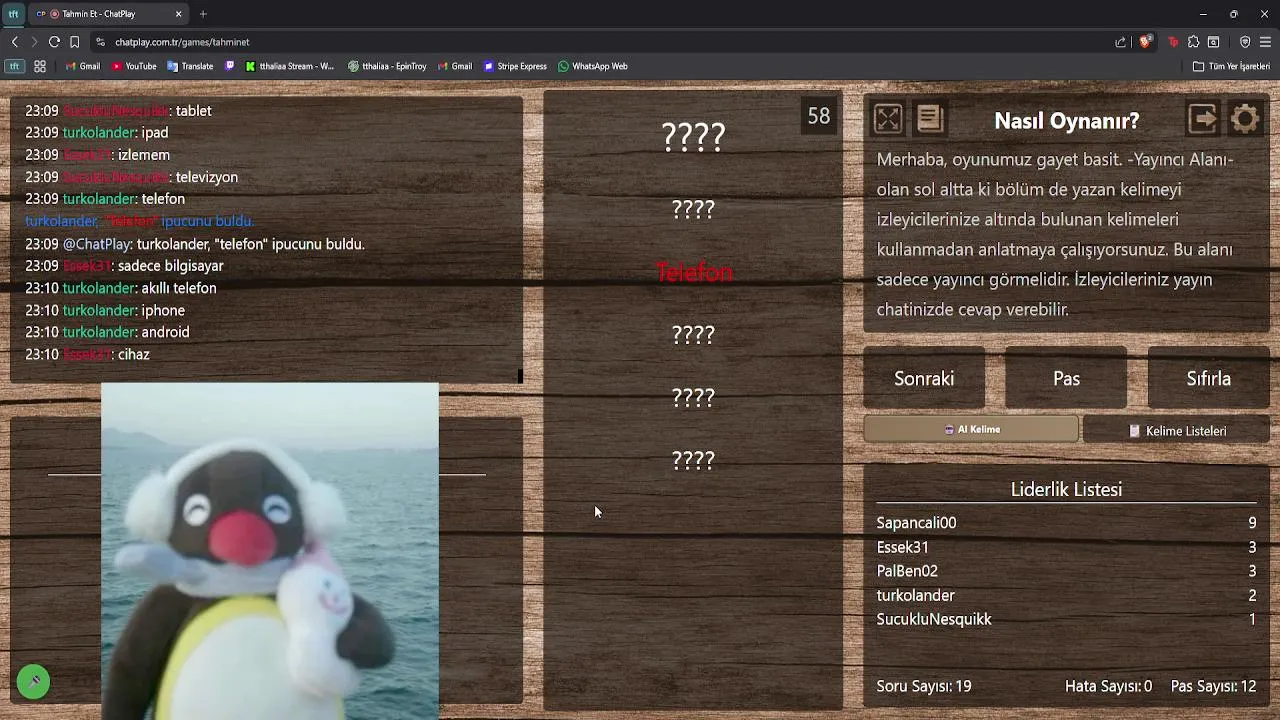This screenshot has width=1280, height=720.
Task: Open game settings gear icon
Action: pyautogui.click(x=1245, y=119)
